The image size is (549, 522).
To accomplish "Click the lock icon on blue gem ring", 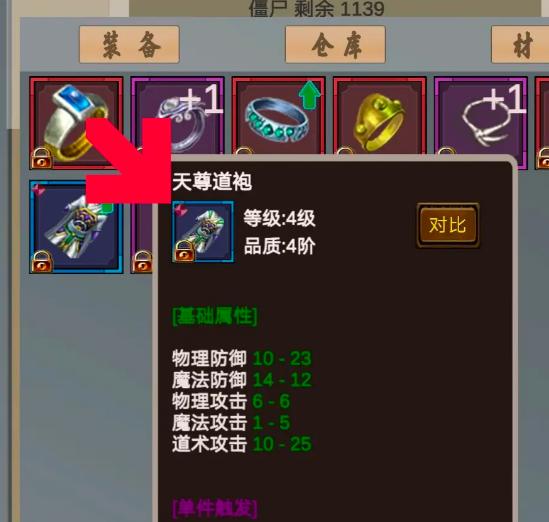I will click(x=42, y=158).
